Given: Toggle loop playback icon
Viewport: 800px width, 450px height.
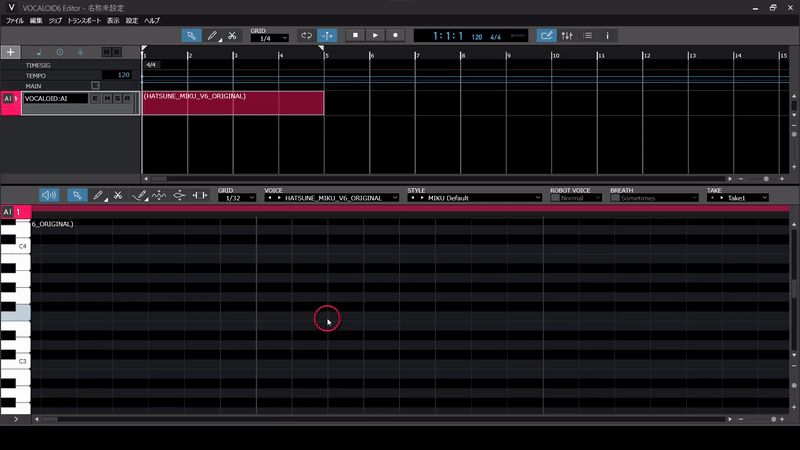Looking at the screenshot, I should click(x=306, y=36).
